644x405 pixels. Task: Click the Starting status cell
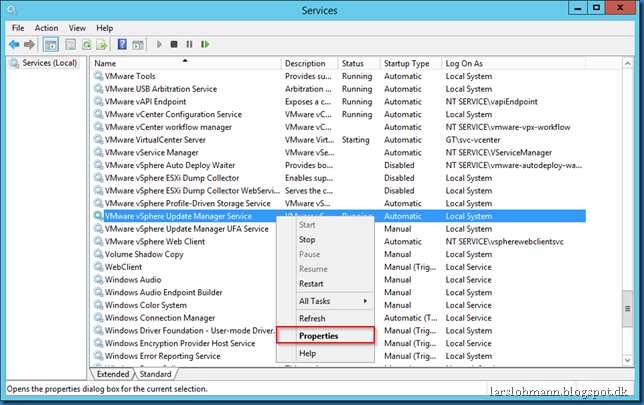click(x=356, y=140)
